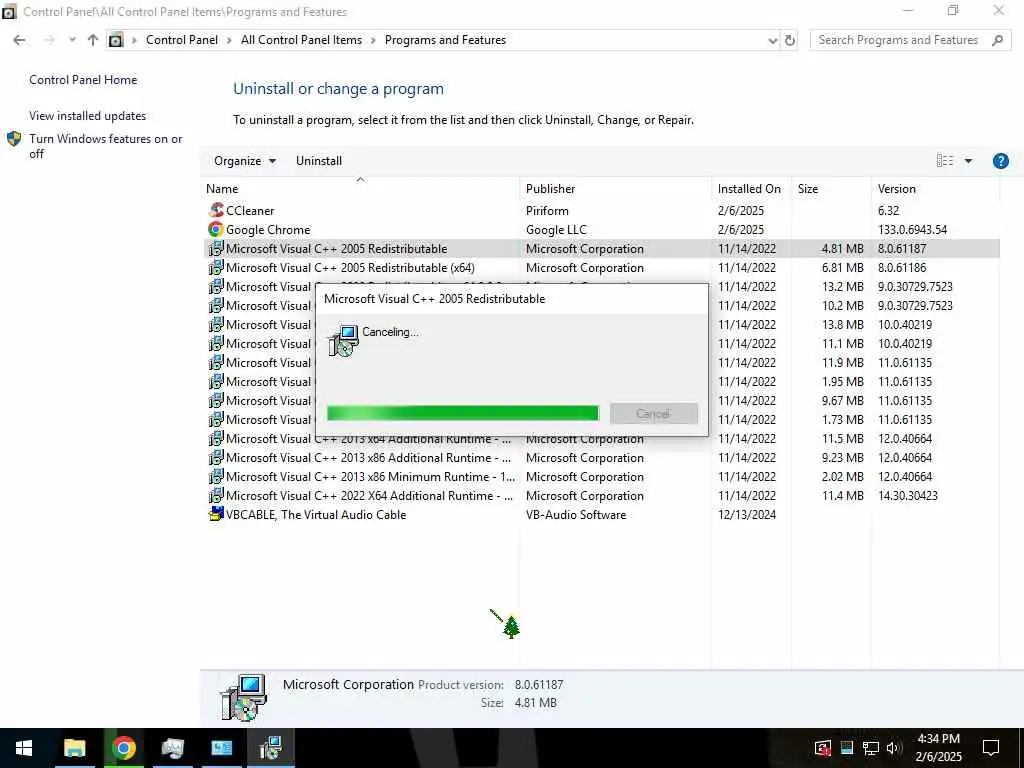Expand chevron after All Control Panel Items

[x=373, y=40]
